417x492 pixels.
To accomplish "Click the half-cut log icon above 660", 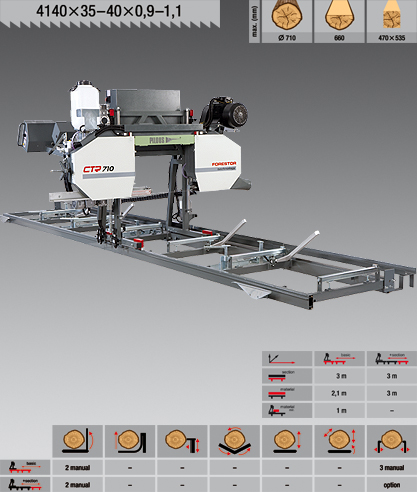I will (339, 16).
